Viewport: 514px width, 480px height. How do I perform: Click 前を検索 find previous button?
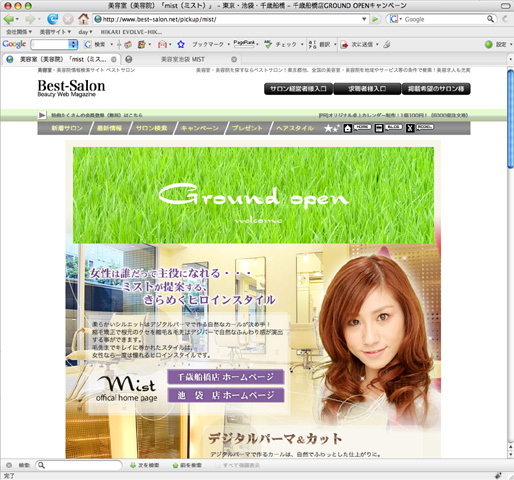(187, 465)
